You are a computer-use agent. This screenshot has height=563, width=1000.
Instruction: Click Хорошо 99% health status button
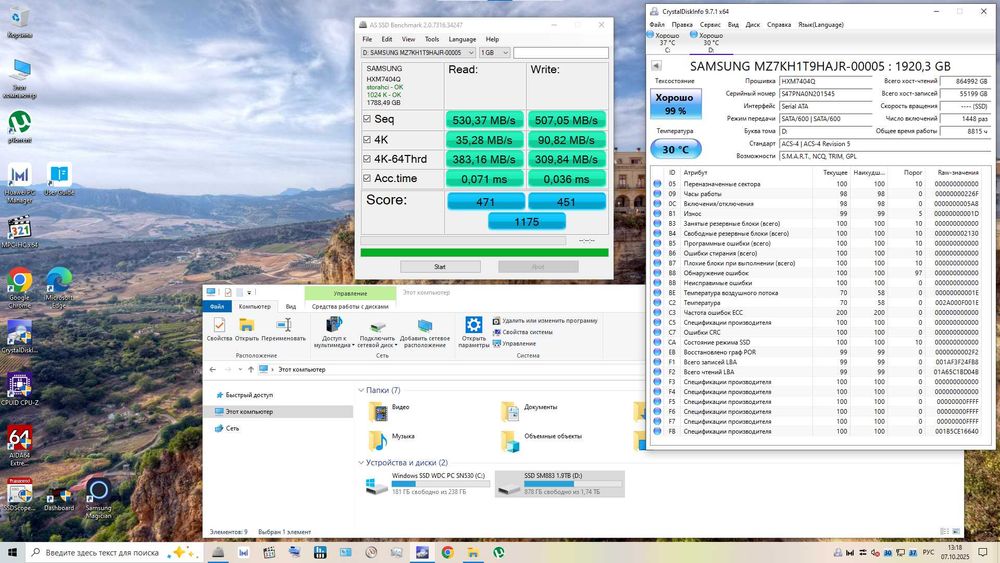click(675, 104)
